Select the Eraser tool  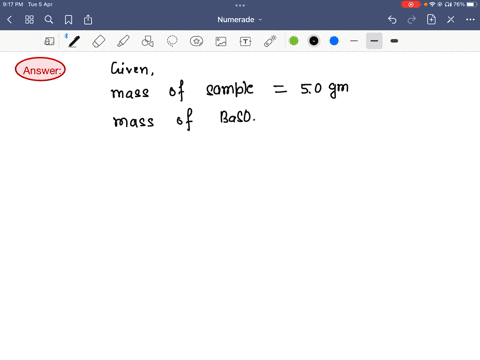click(99, 41)
